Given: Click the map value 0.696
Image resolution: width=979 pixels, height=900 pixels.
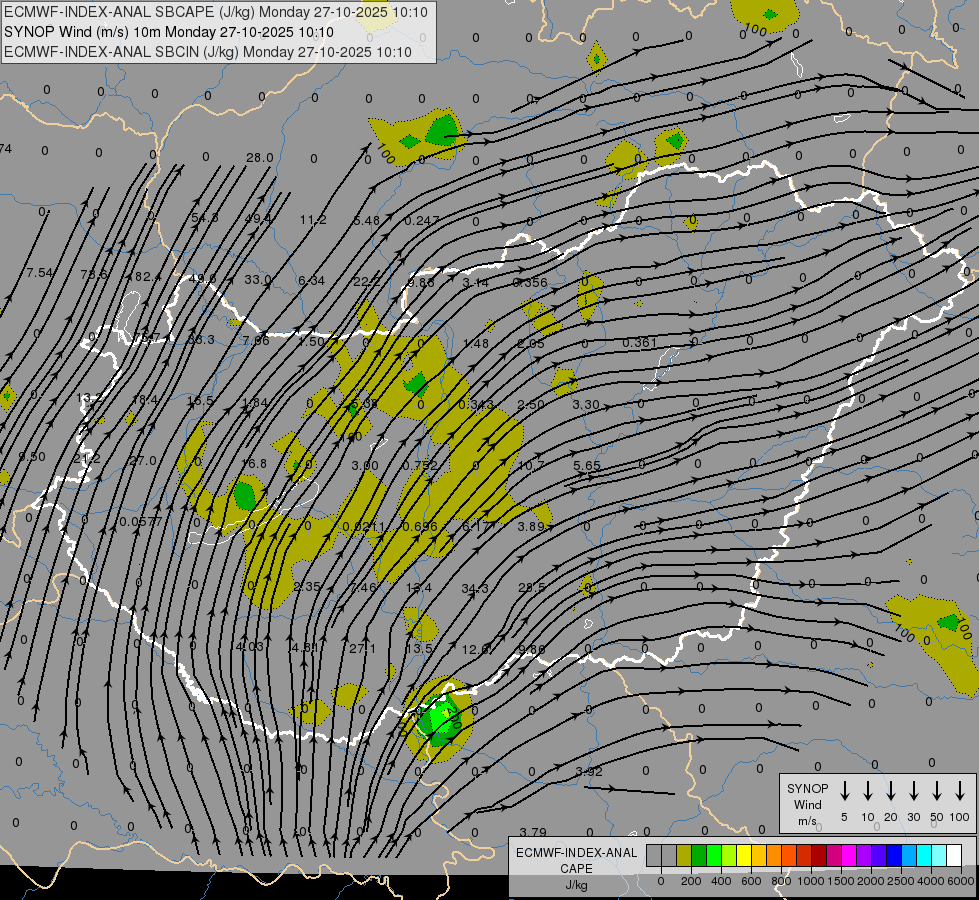Looking at the screenshot, I should [420, 527].
